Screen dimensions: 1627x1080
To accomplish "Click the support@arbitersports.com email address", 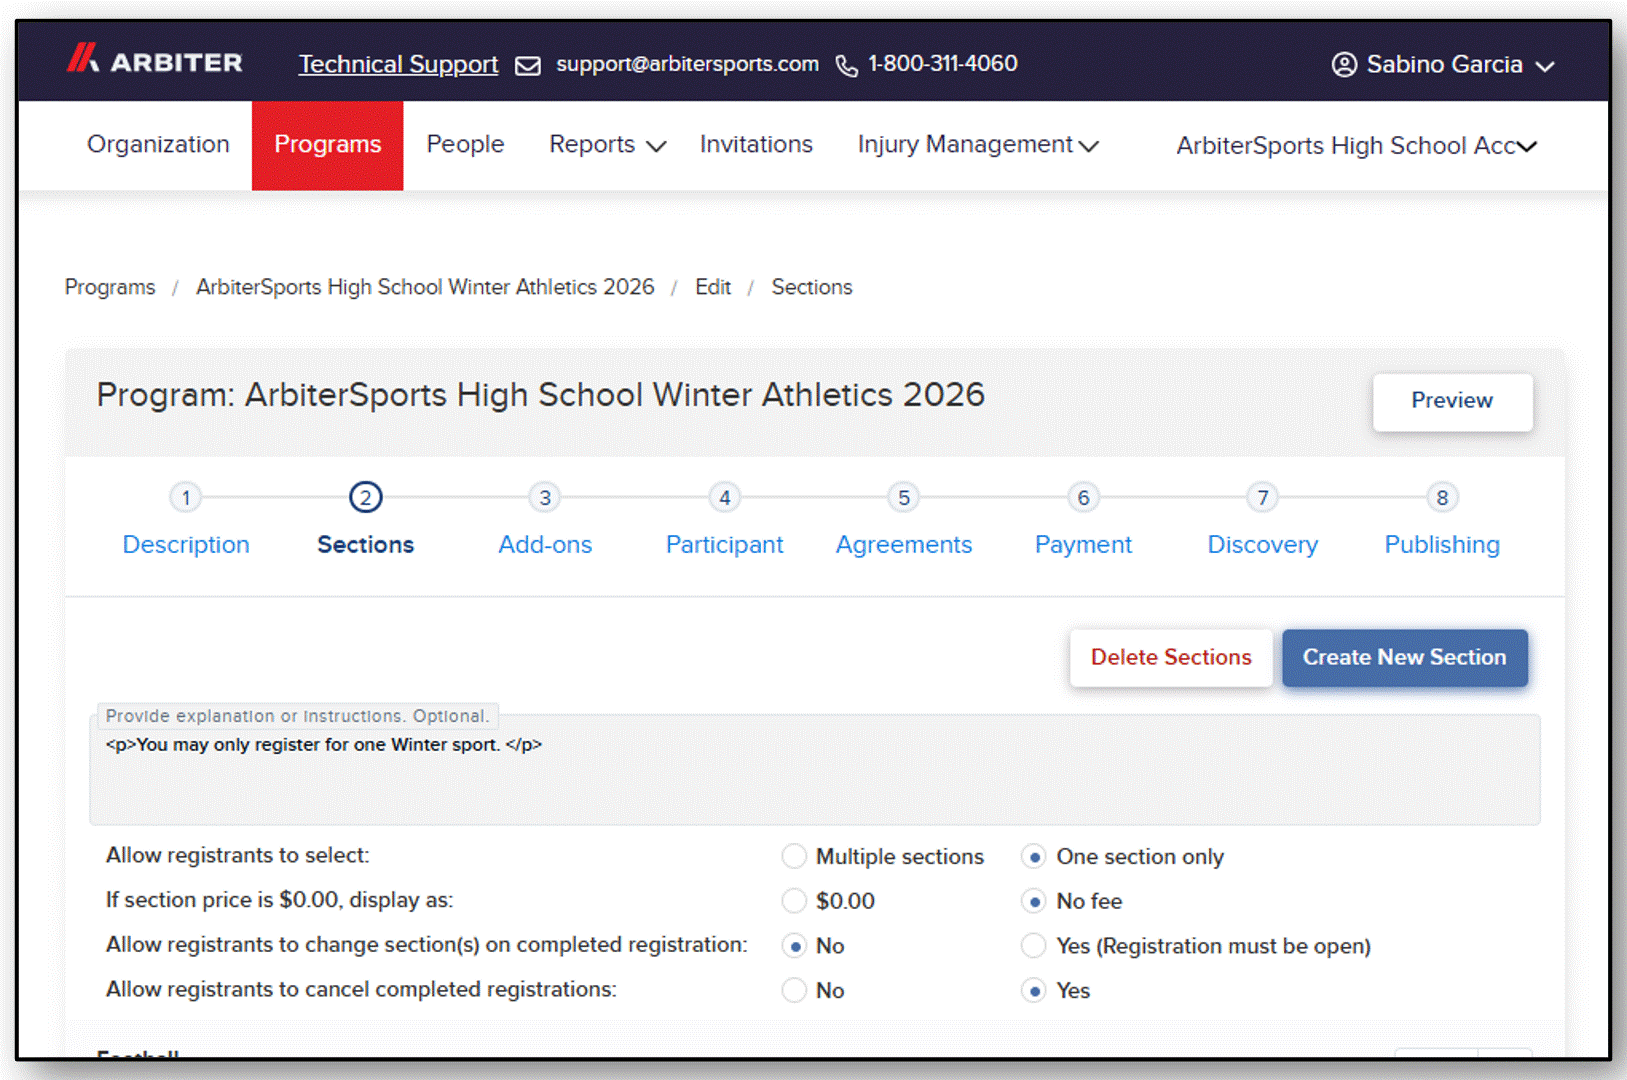I will (x=687, y=64).
